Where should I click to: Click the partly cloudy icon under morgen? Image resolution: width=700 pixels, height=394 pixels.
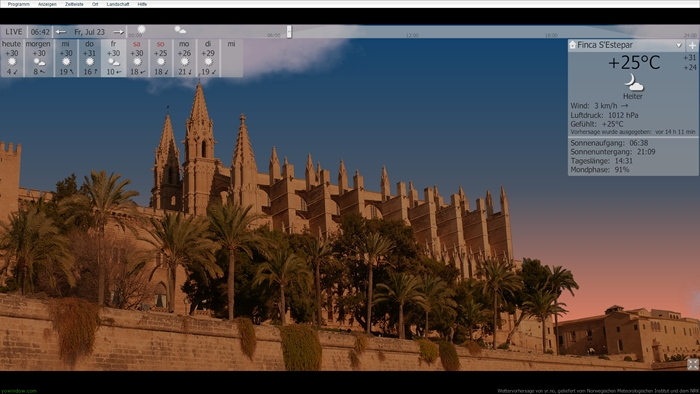pos(39,62)
